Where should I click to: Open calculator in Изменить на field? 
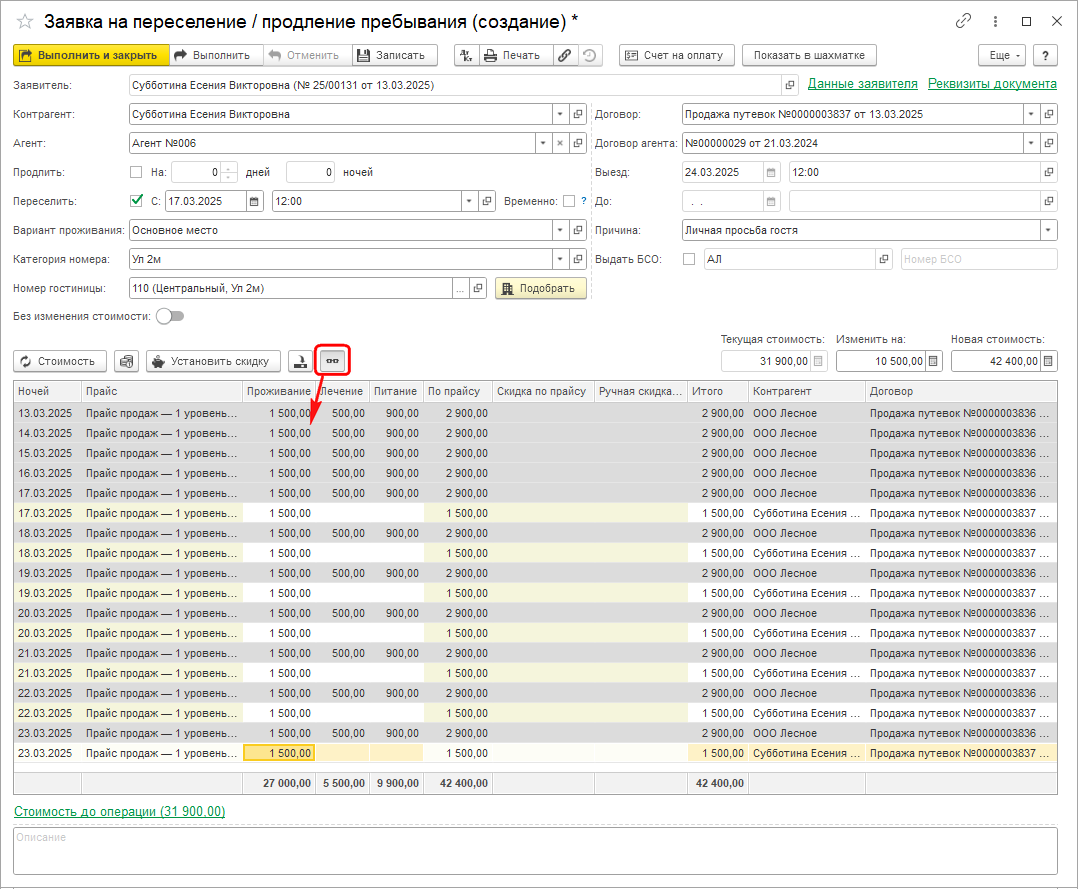coord(934,361)
